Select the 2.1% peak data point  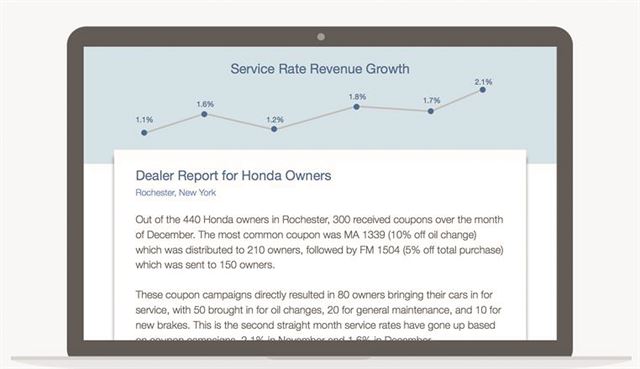pos(483,90)
